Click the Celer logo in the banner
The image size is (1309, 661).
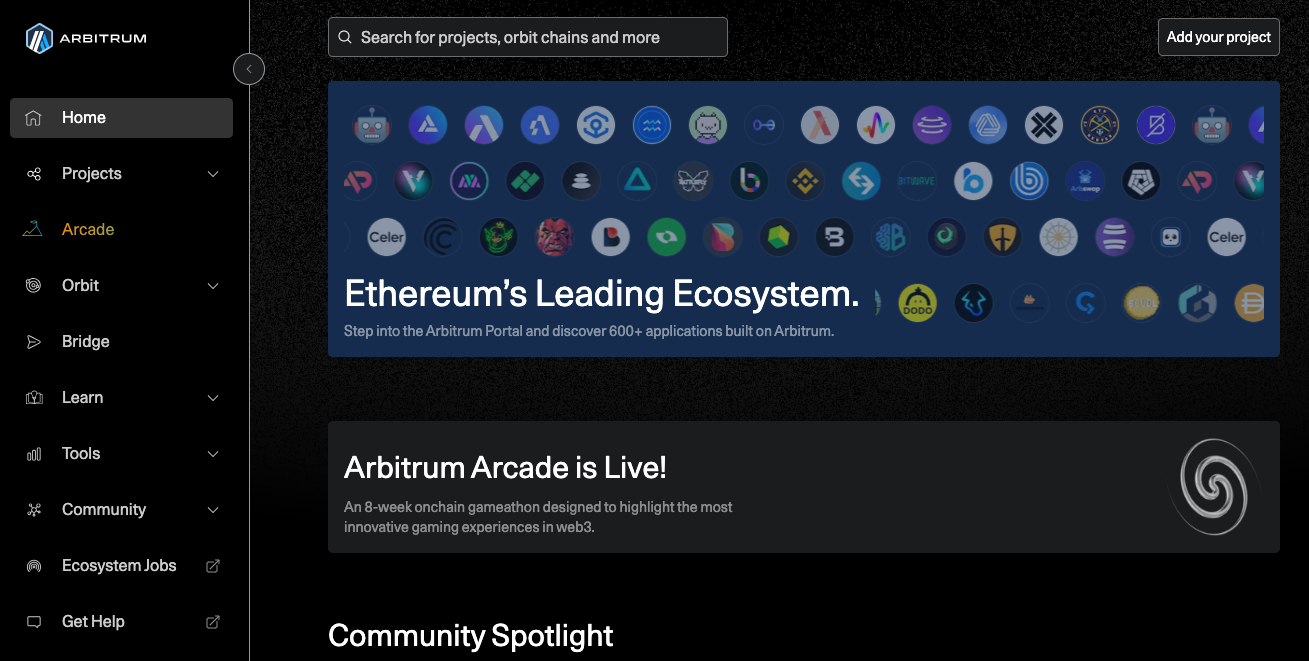tap(386, 237)
